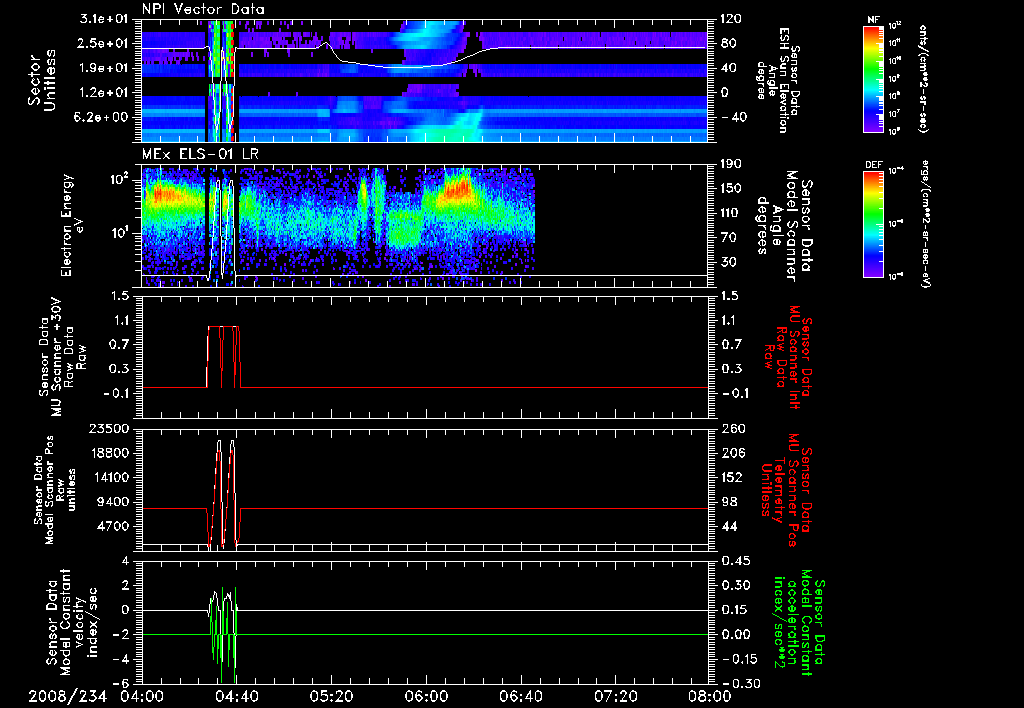Click the "DEF" label above the color bar
The height and width of the screenshot is (708, 1024).
point(874,165)
